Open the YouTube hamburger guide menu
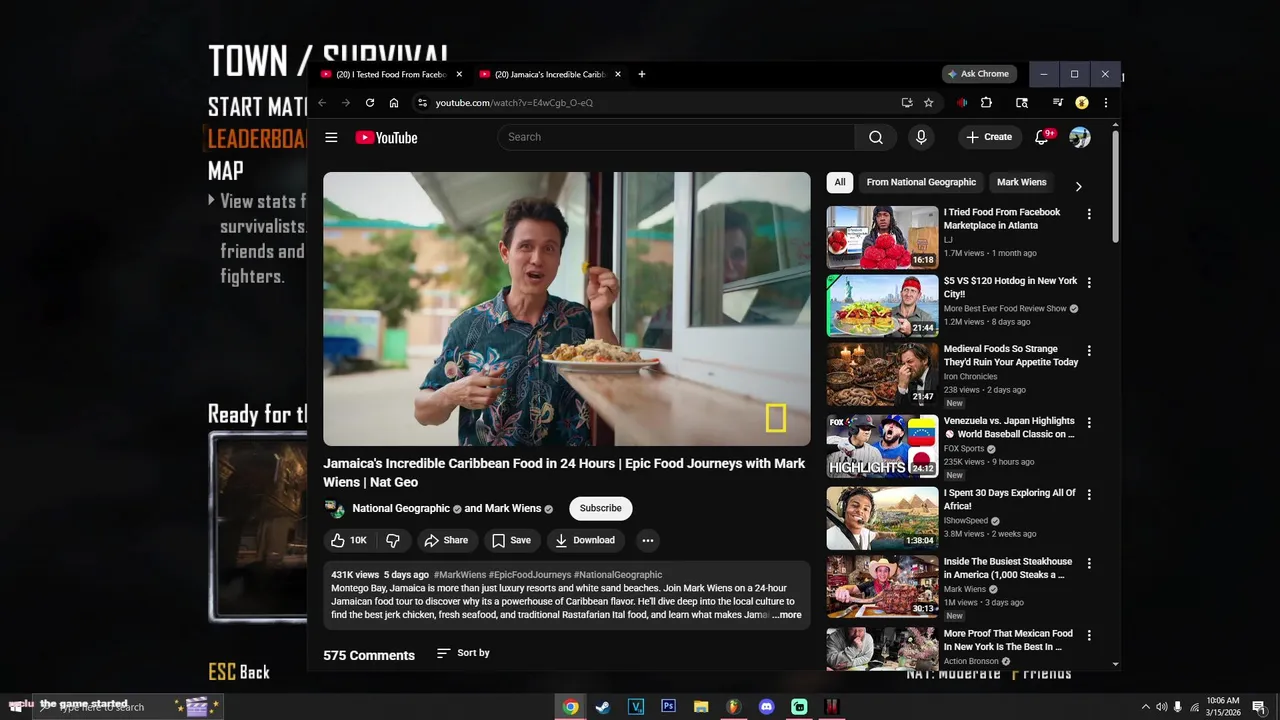 [331, 138]
